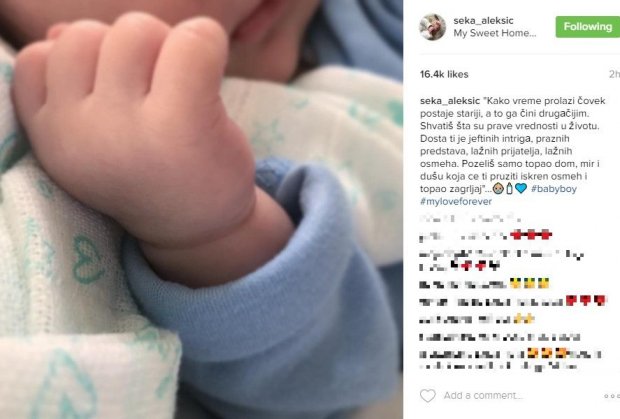Open the My Sweet Home location link
620x419 pixels.
pos(495,33)
